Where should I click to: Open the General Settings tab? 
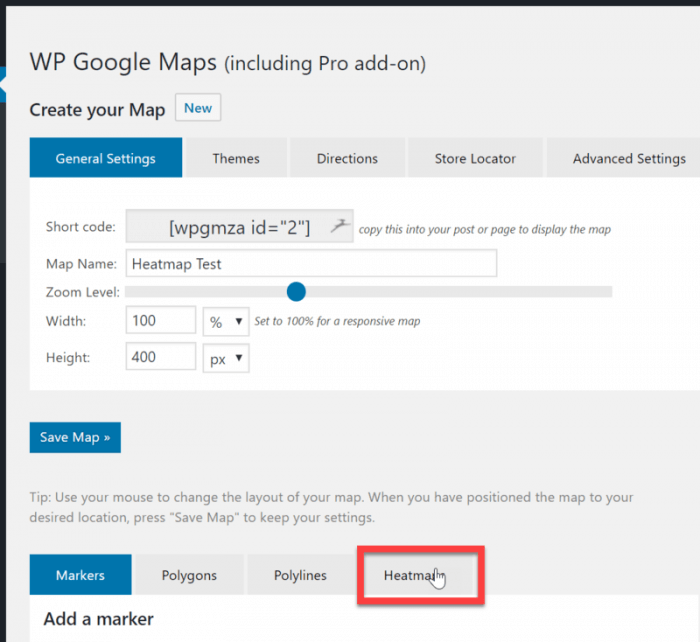pos(106,158)
